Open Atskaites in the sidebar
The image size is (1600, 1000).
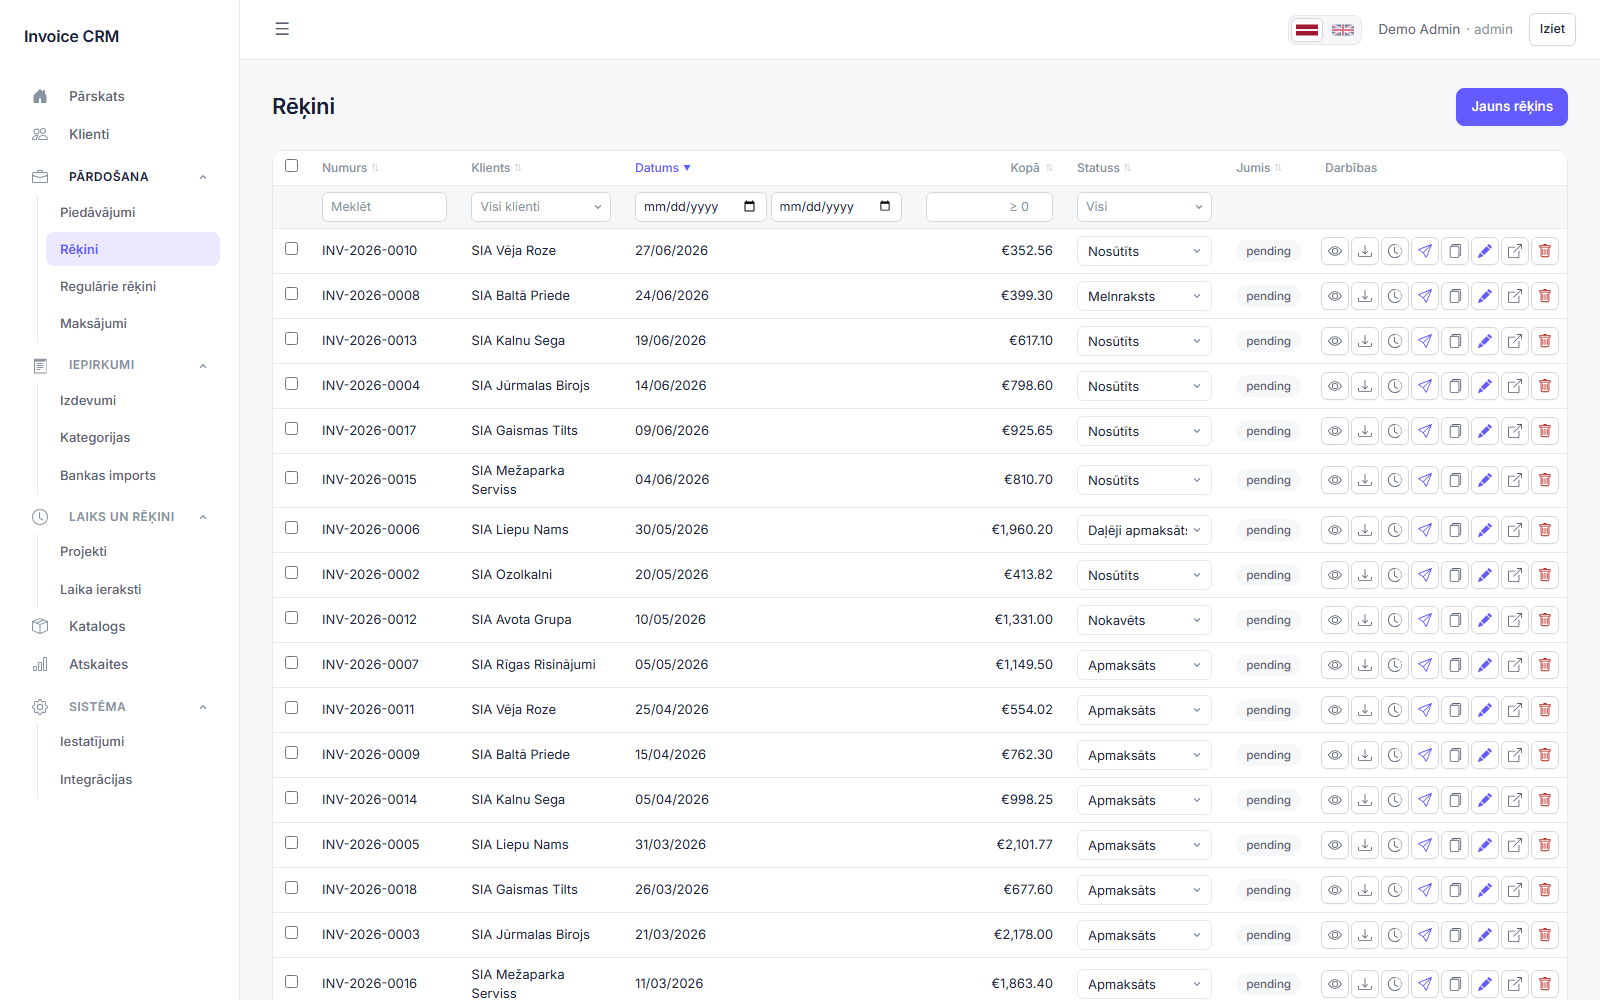pyautogui.click(x=120, y=665)
